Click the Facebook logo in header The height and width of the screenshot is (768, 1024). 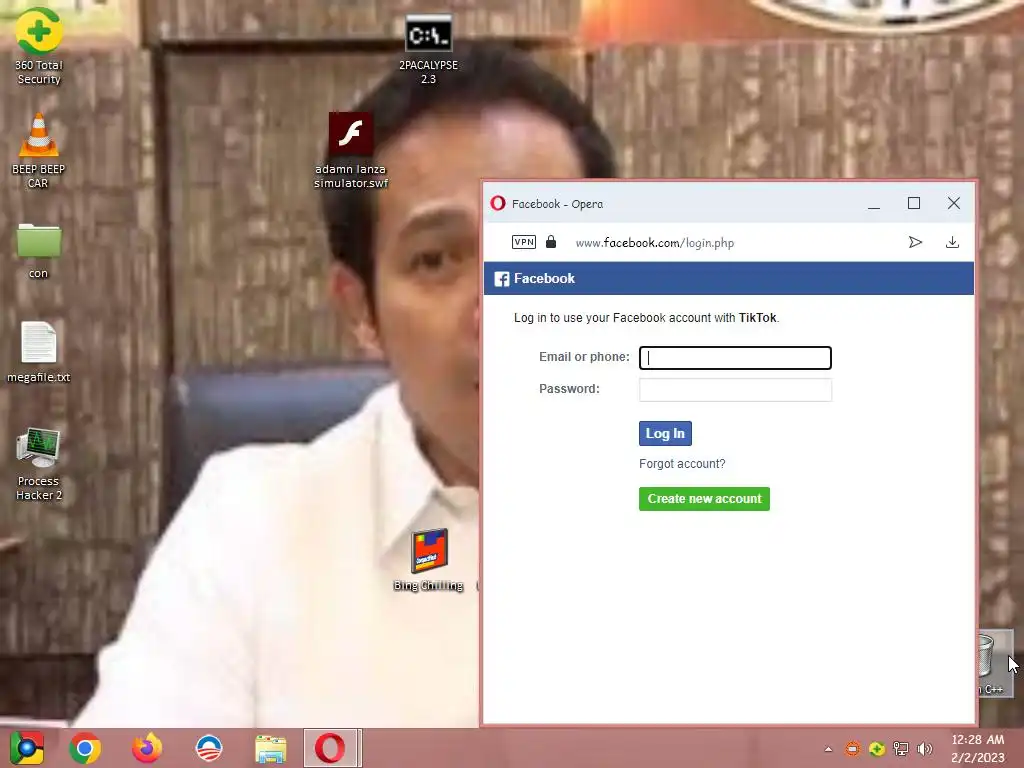tap(502, 279)
